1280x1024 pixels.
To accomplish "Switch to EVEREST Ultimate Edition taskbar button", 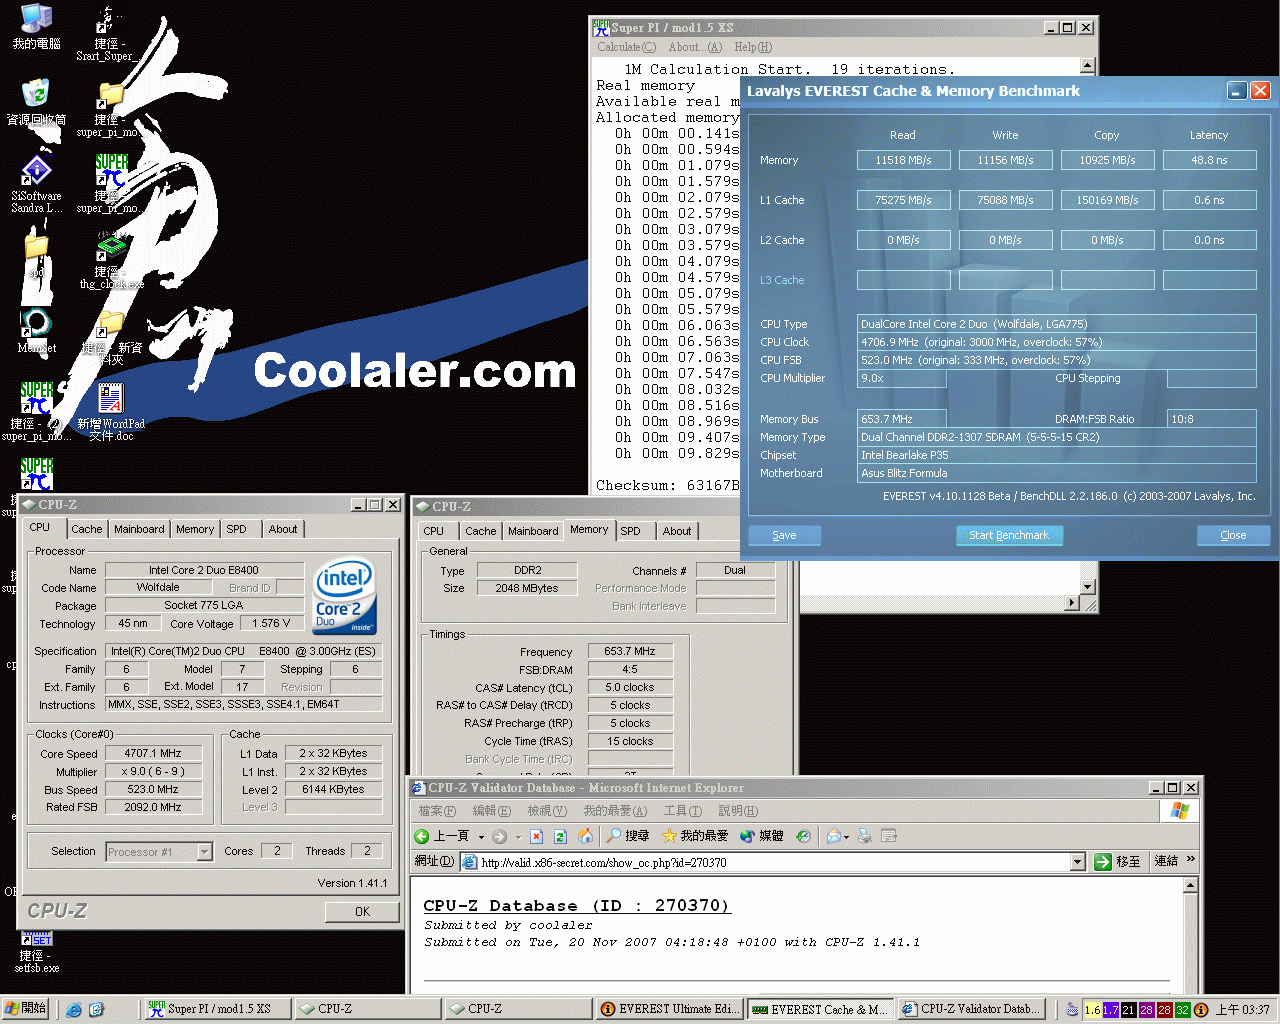I will click(x=670, y=1009).
